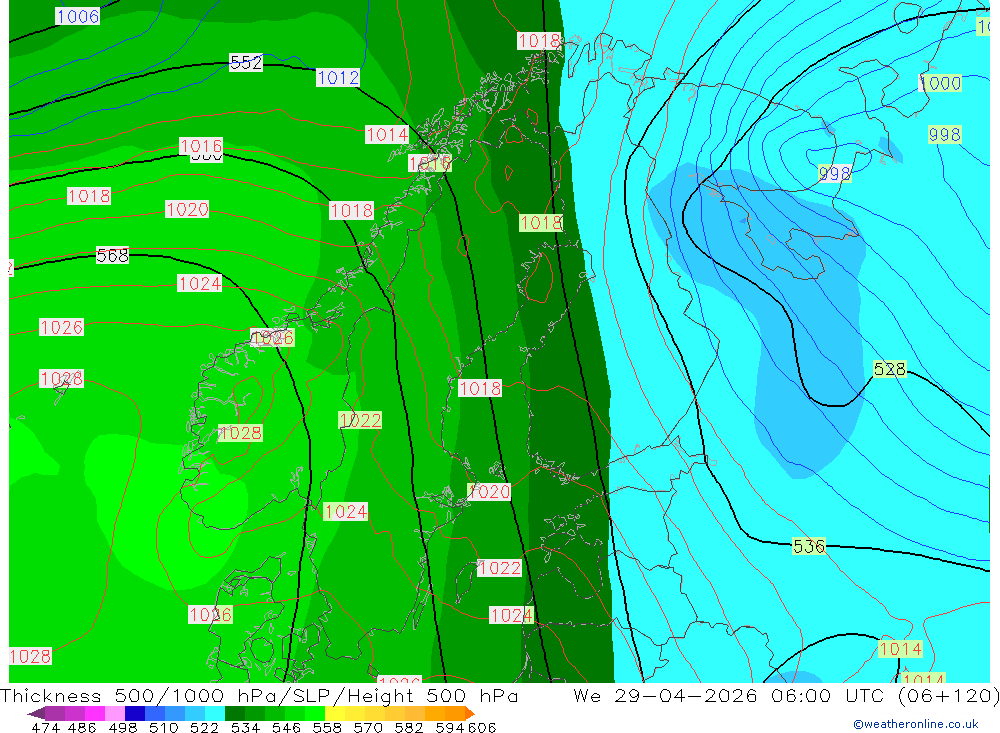
Task: Click the bright magenta legend swatch
Action: tap(95, 713)
